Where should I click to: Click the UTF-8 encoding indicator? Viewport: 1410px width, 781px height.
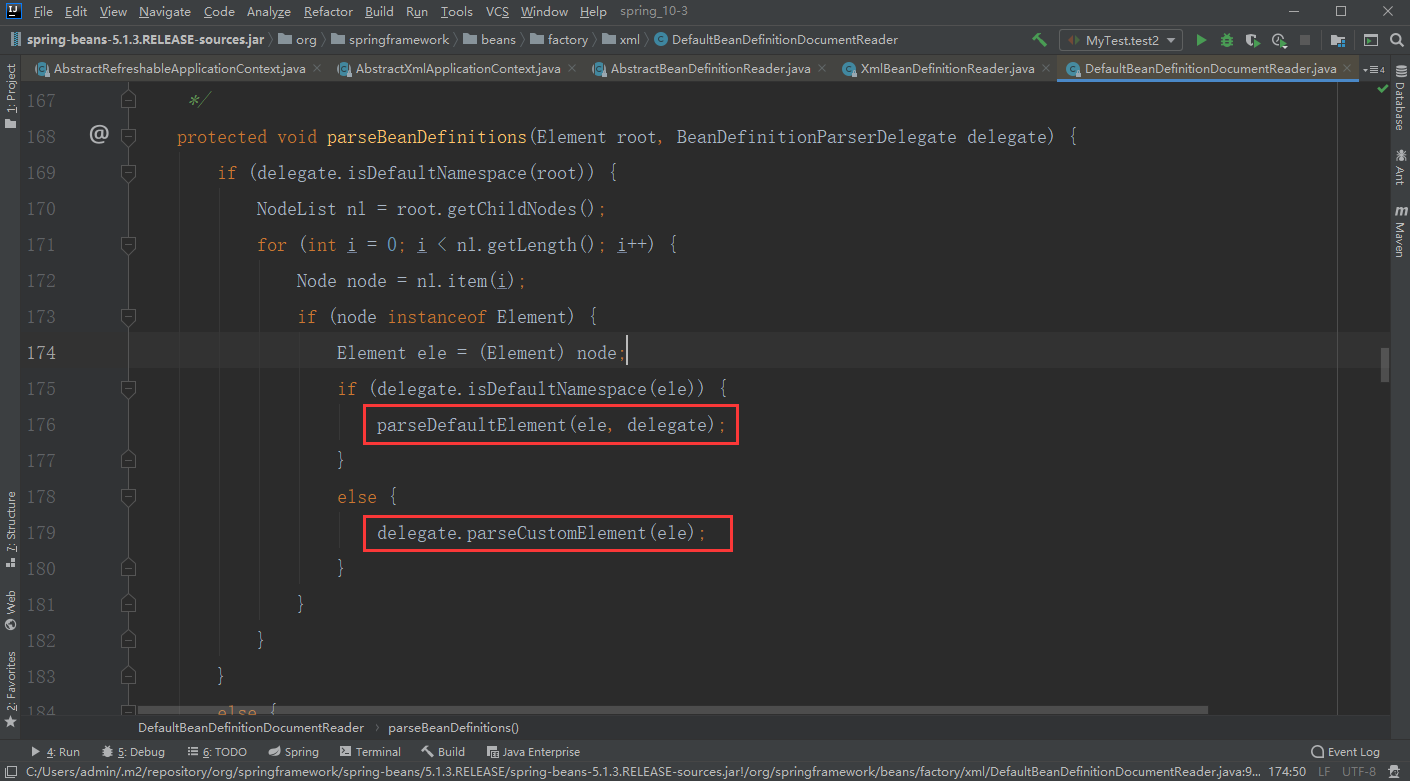1359,772
